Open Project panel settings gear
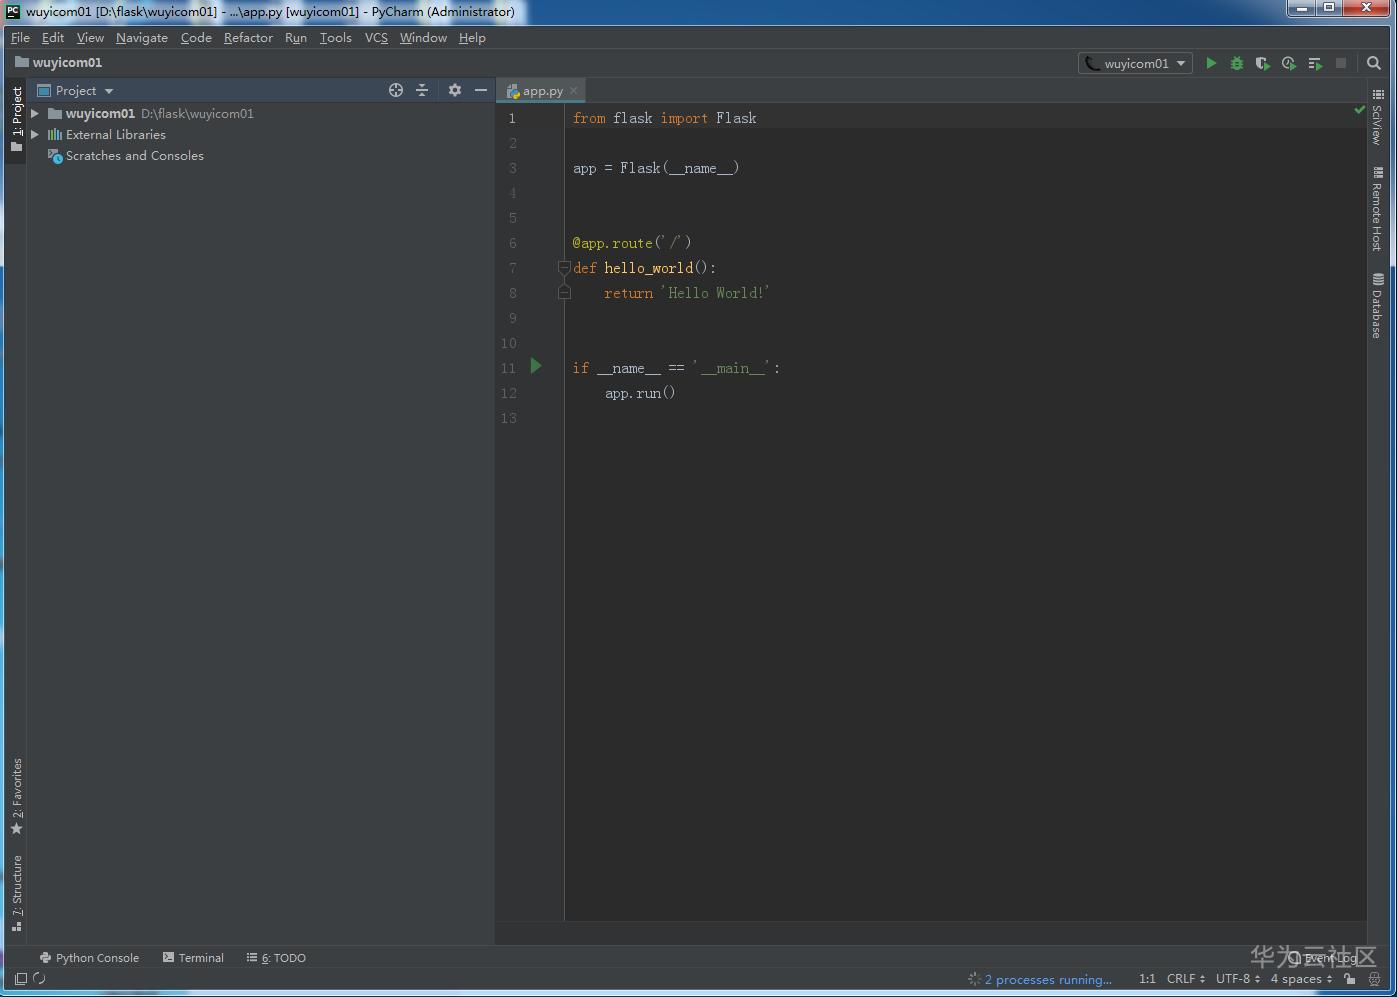1397x997 pixels. [x=455, y=90]
